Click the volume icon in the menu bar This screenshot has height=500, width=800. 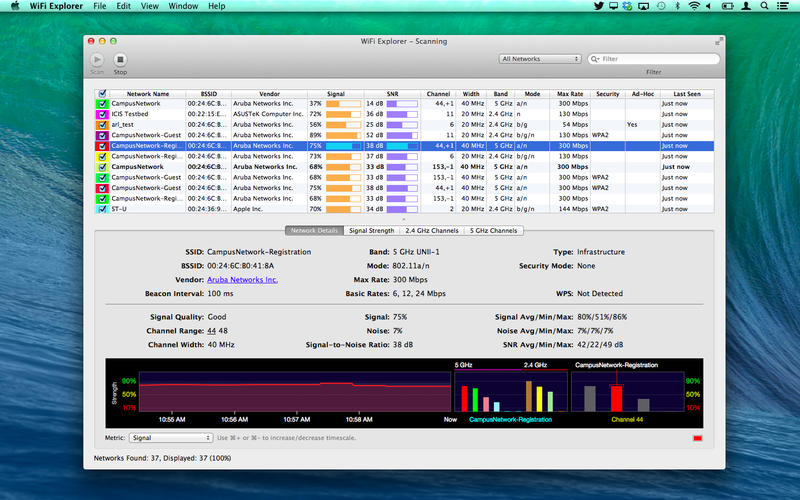709,6
